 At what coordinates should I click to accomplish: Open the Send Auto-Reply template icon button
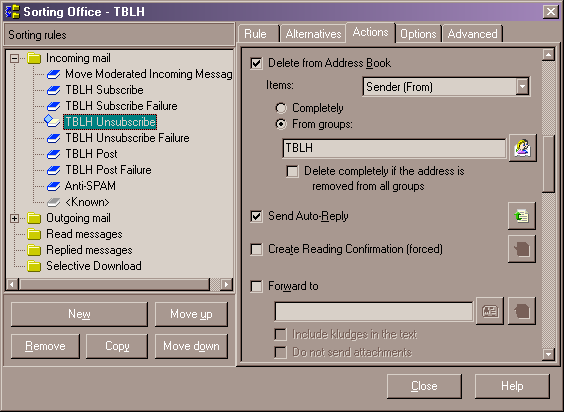point(522,216)
